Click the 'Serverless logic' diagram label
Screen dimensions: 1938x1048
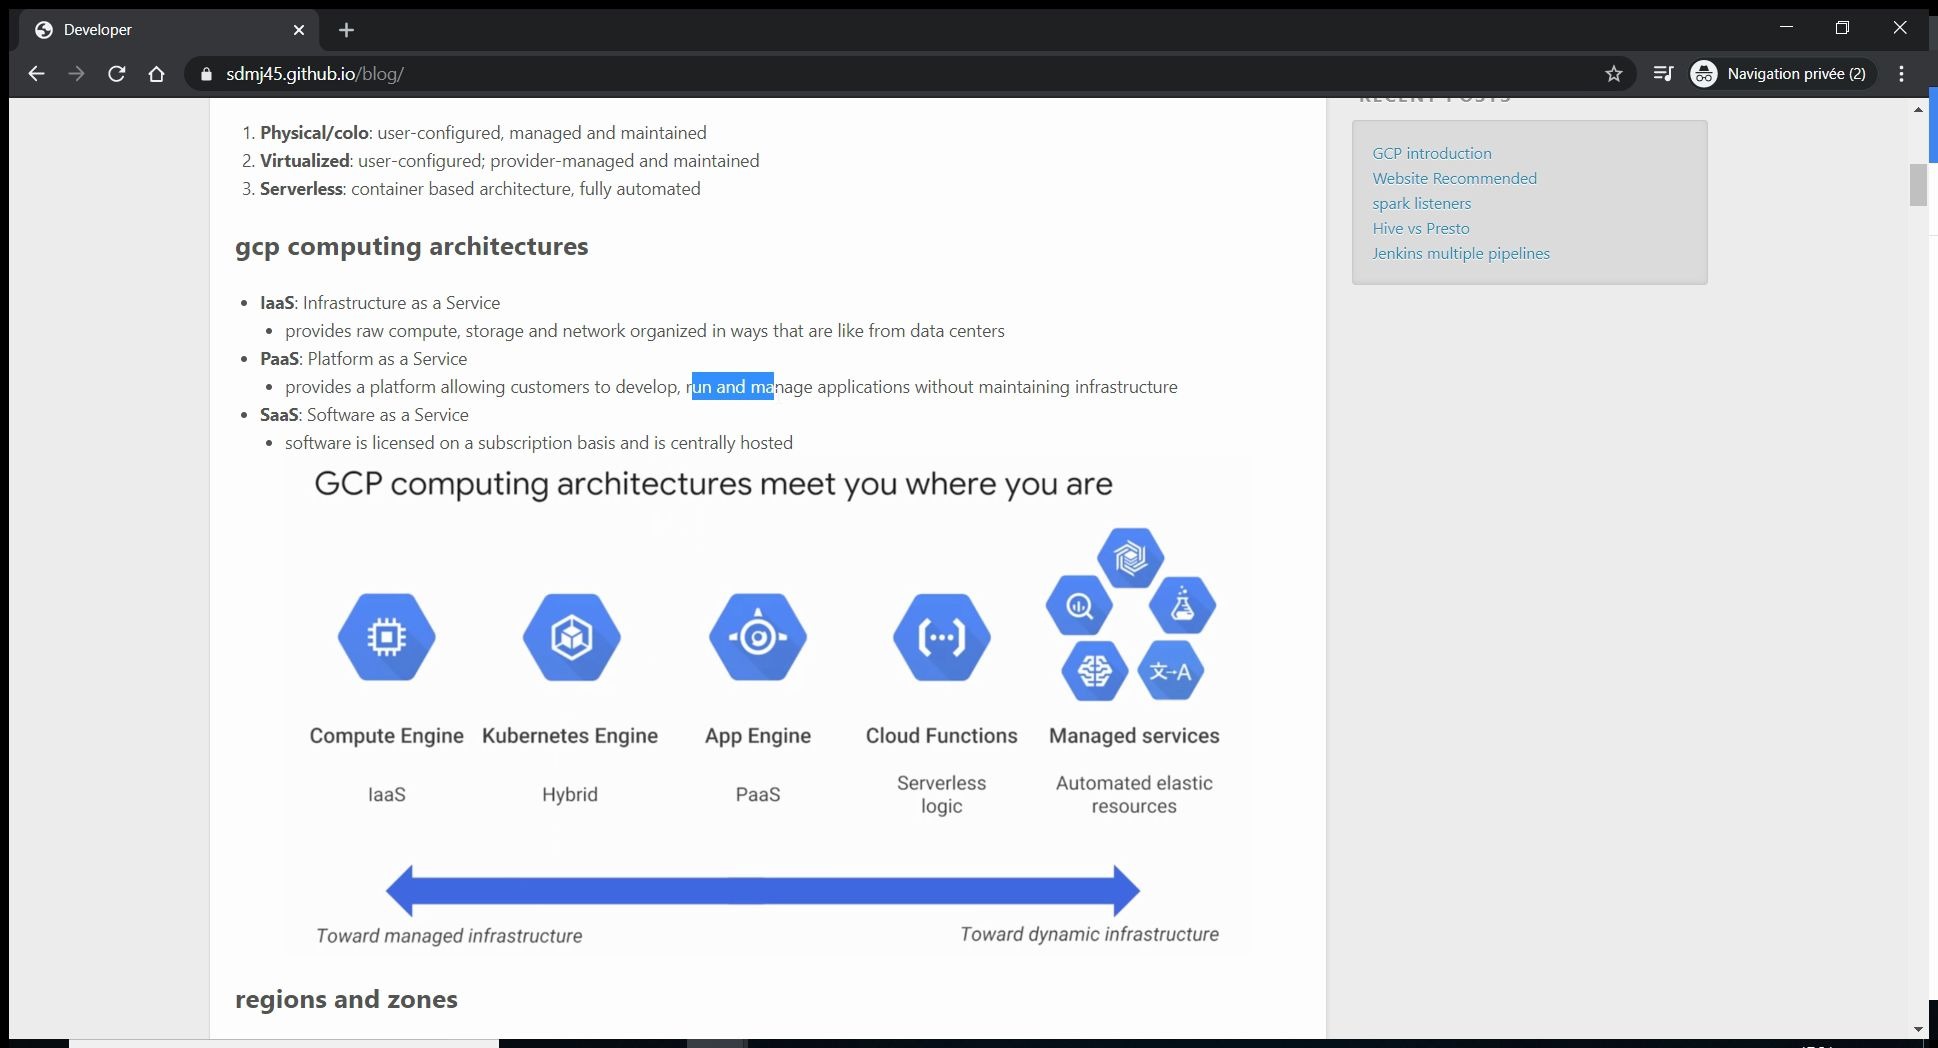click(x=941, y=794)
